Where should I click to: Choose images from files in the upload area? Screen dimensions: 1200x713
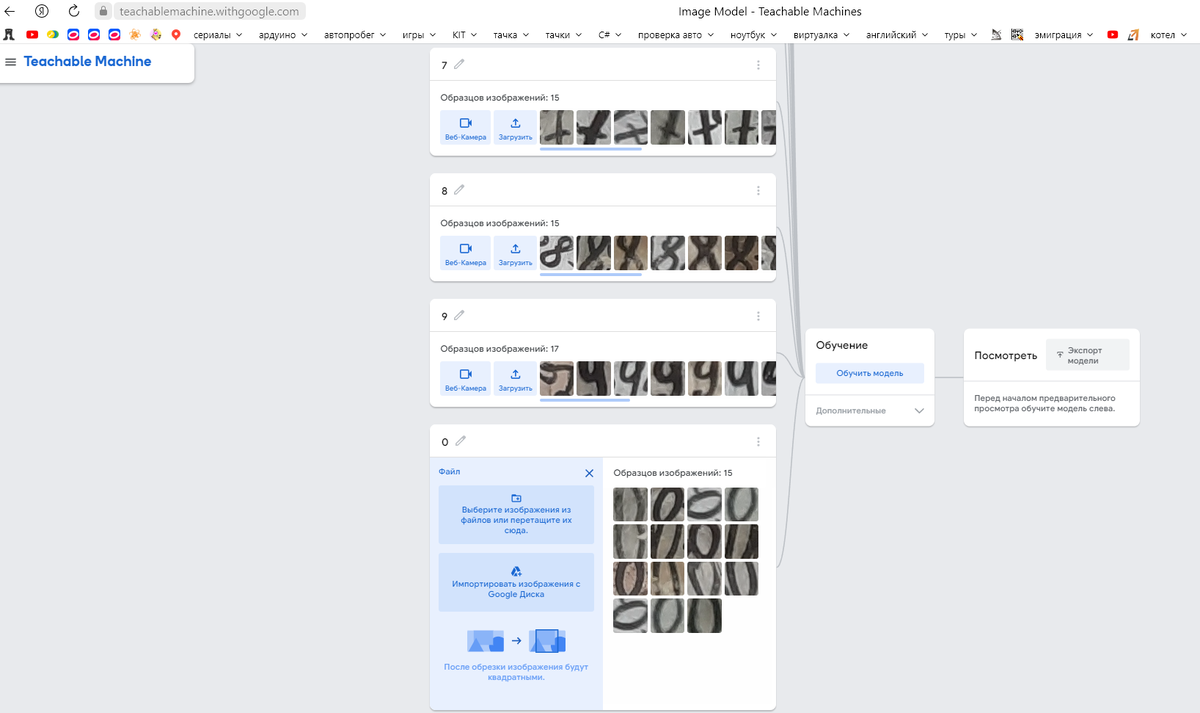[516, 515]
